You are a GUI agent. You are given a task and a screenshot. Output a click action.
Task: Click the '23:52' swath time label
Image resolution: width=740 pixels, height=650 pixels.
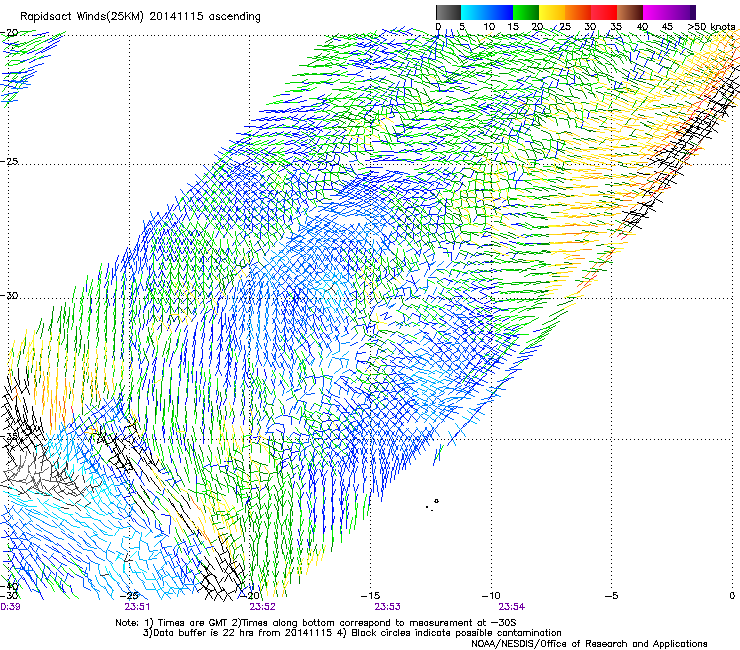point(262,607)
